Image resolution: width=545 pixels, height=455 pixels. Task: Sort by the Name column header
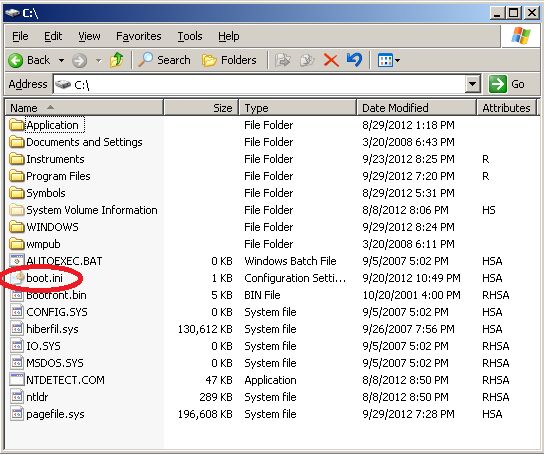[x=84, y=108]
